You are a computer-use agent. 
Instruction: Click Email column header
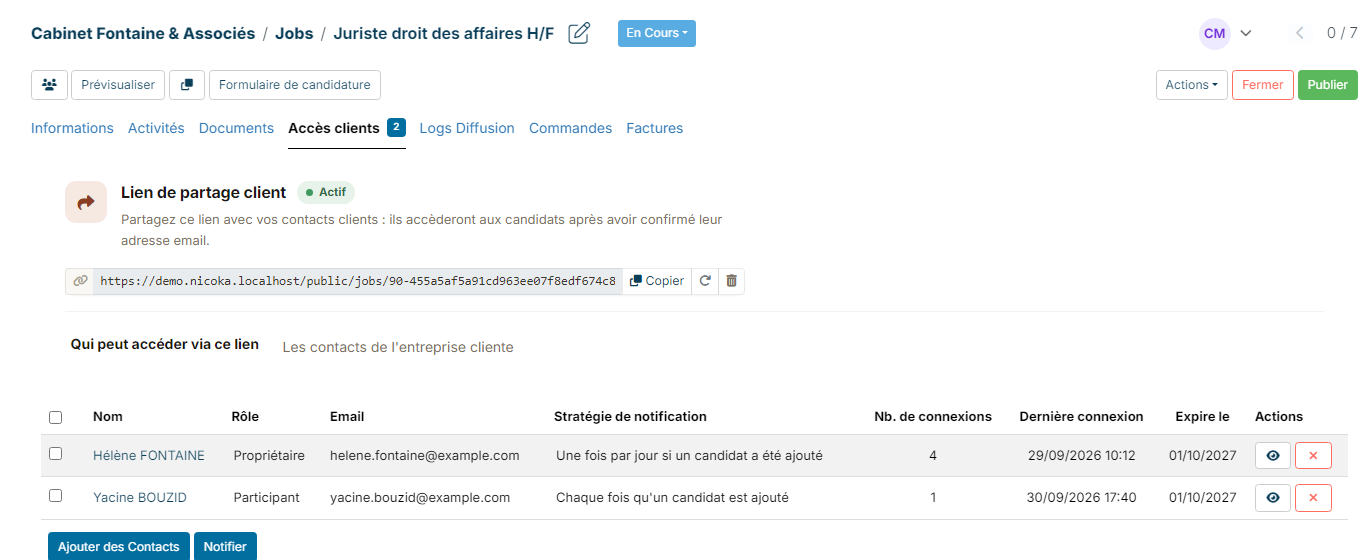coord(347,417)
